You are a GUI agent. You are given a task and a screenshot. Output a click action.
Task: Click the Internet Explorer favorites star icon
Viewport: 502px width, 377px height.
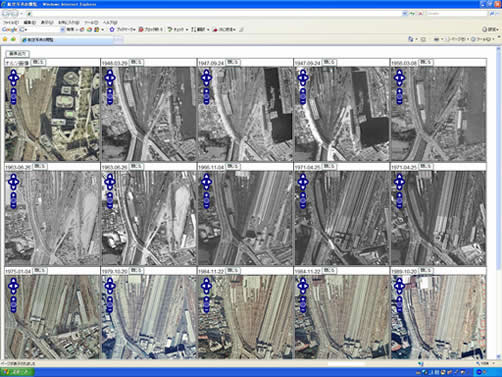click(x=5, y=39)
